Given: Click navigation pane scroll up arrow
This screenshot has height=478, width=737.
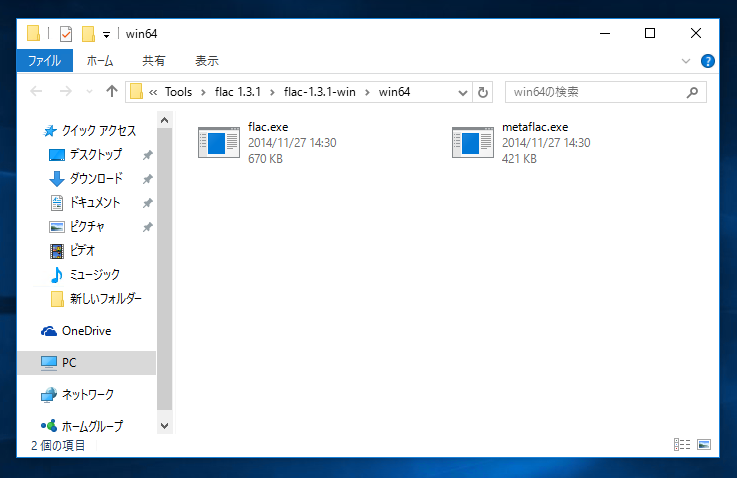Looking at the screenshot, I should coord(165,120).
